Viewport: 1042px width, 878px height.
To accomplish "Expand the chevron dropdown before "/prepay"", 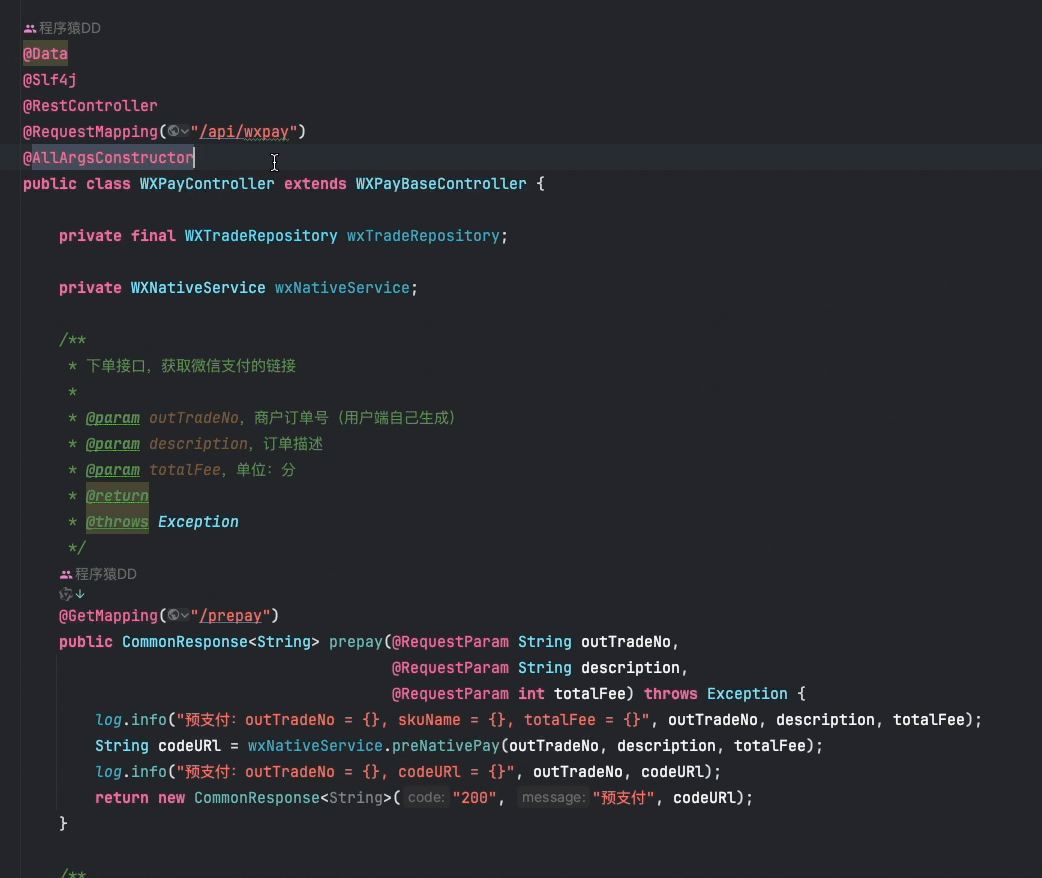I will coord(185,615).
